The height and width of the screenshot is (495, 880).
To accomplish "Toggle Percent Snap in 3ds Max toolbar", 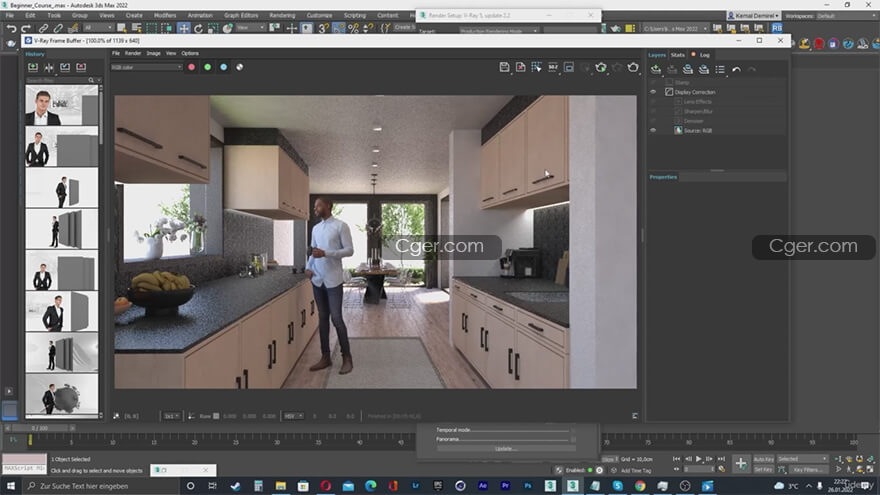I will click(x=353, y=28).
